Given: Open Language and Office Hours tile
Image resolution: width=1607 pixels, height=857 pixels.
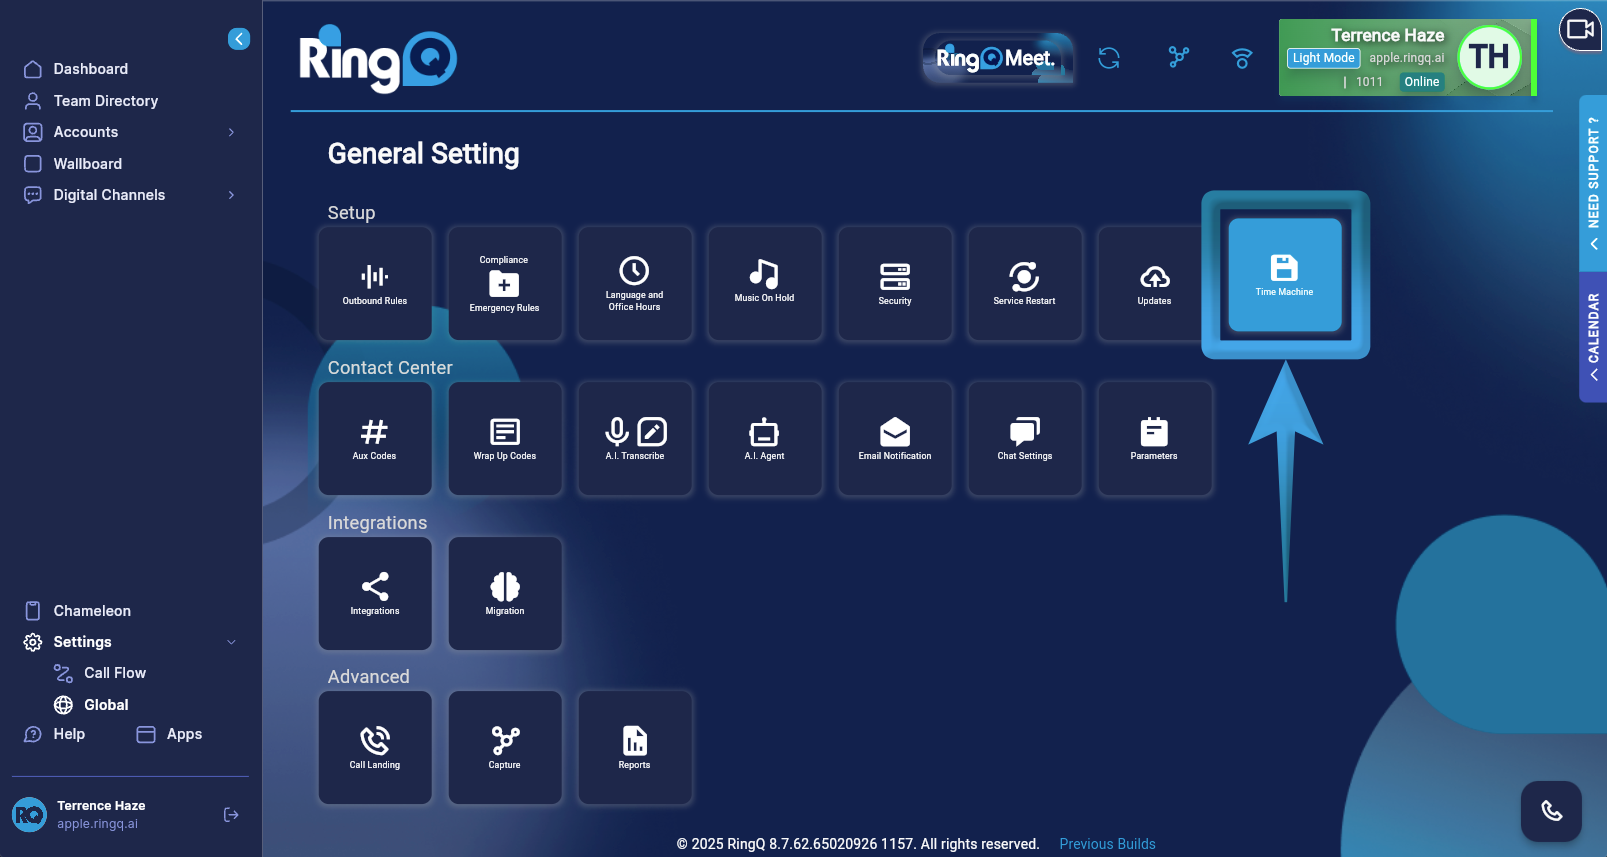Looking at the screenshot, I should click(x=635, y=284).
